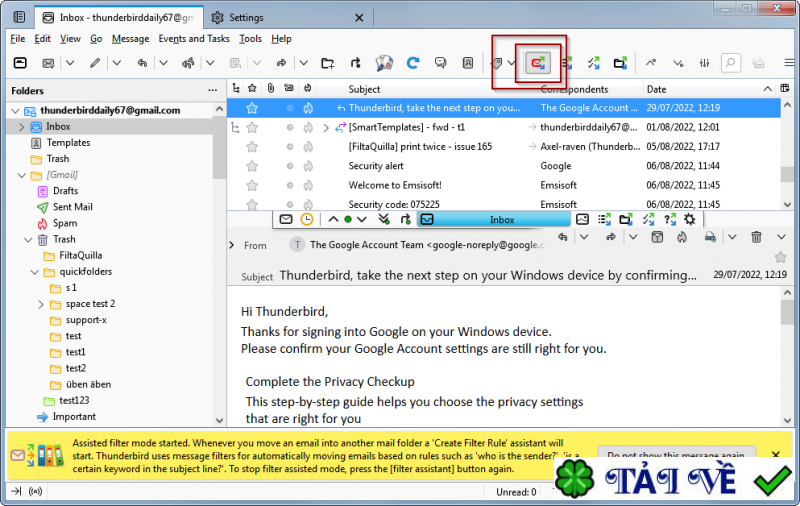Open the Tools menu

point(251,39)
